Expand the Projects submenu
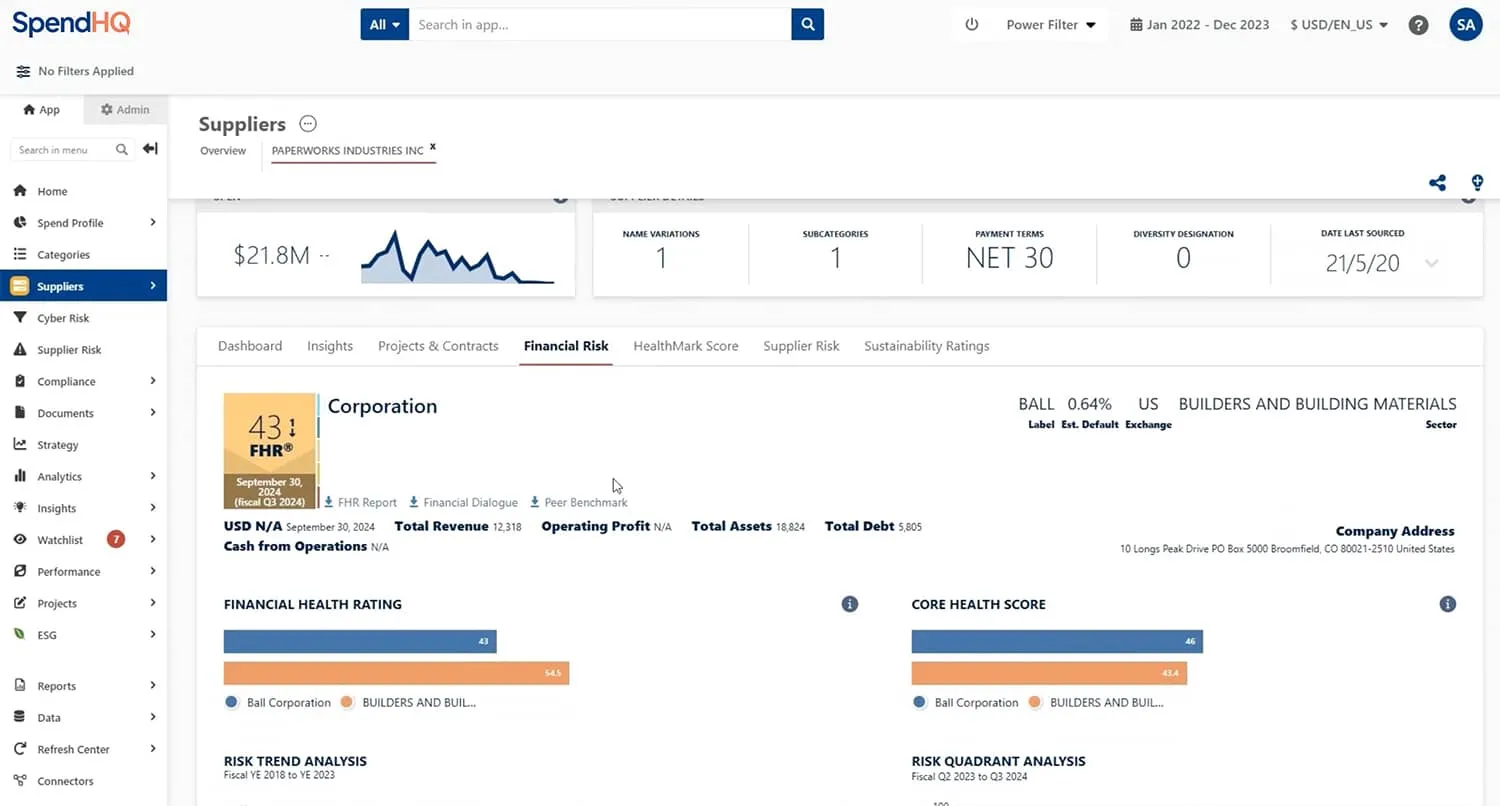 coord(153,604)
